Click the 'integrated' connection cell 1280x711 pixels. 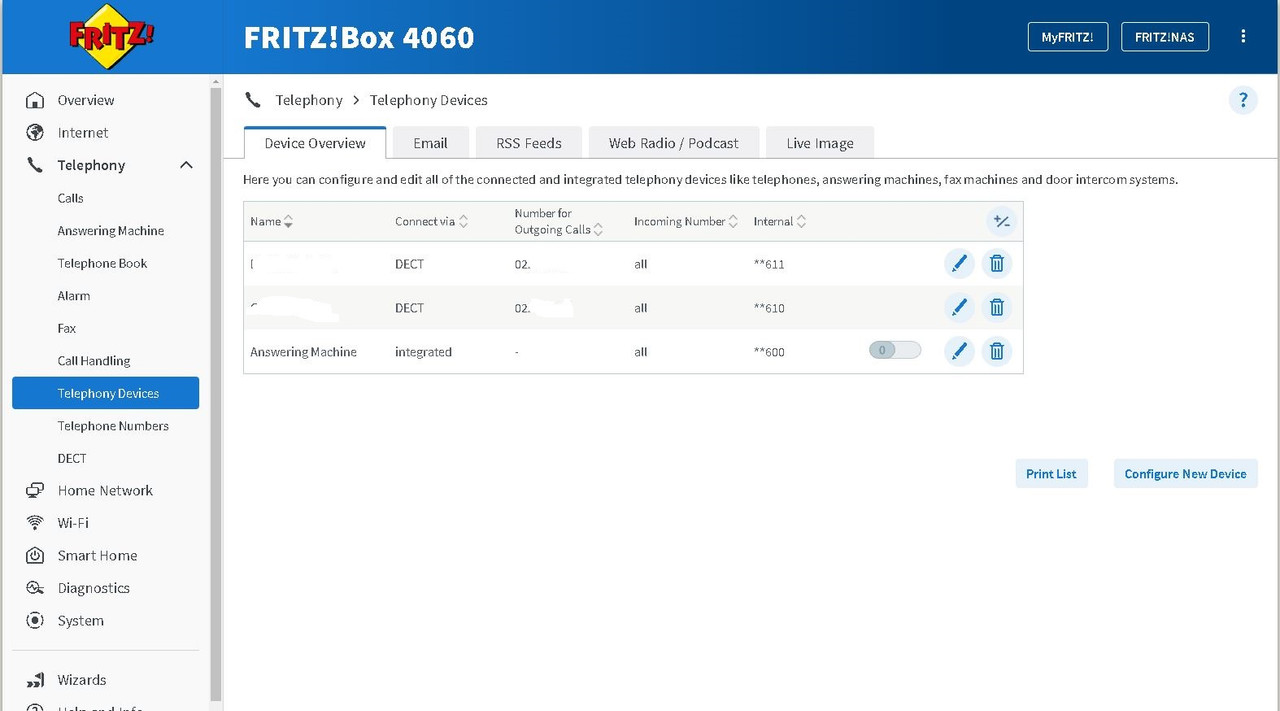coord(423,352)
